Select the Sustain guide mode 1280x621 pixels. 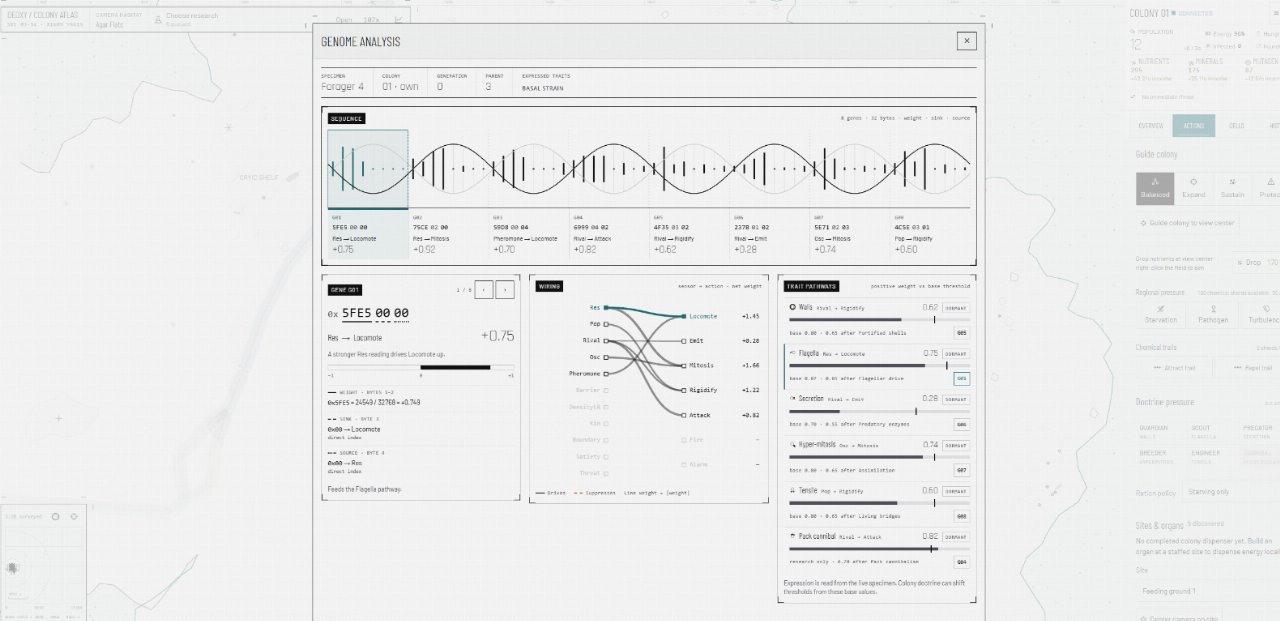click(x=1232, y=189)
